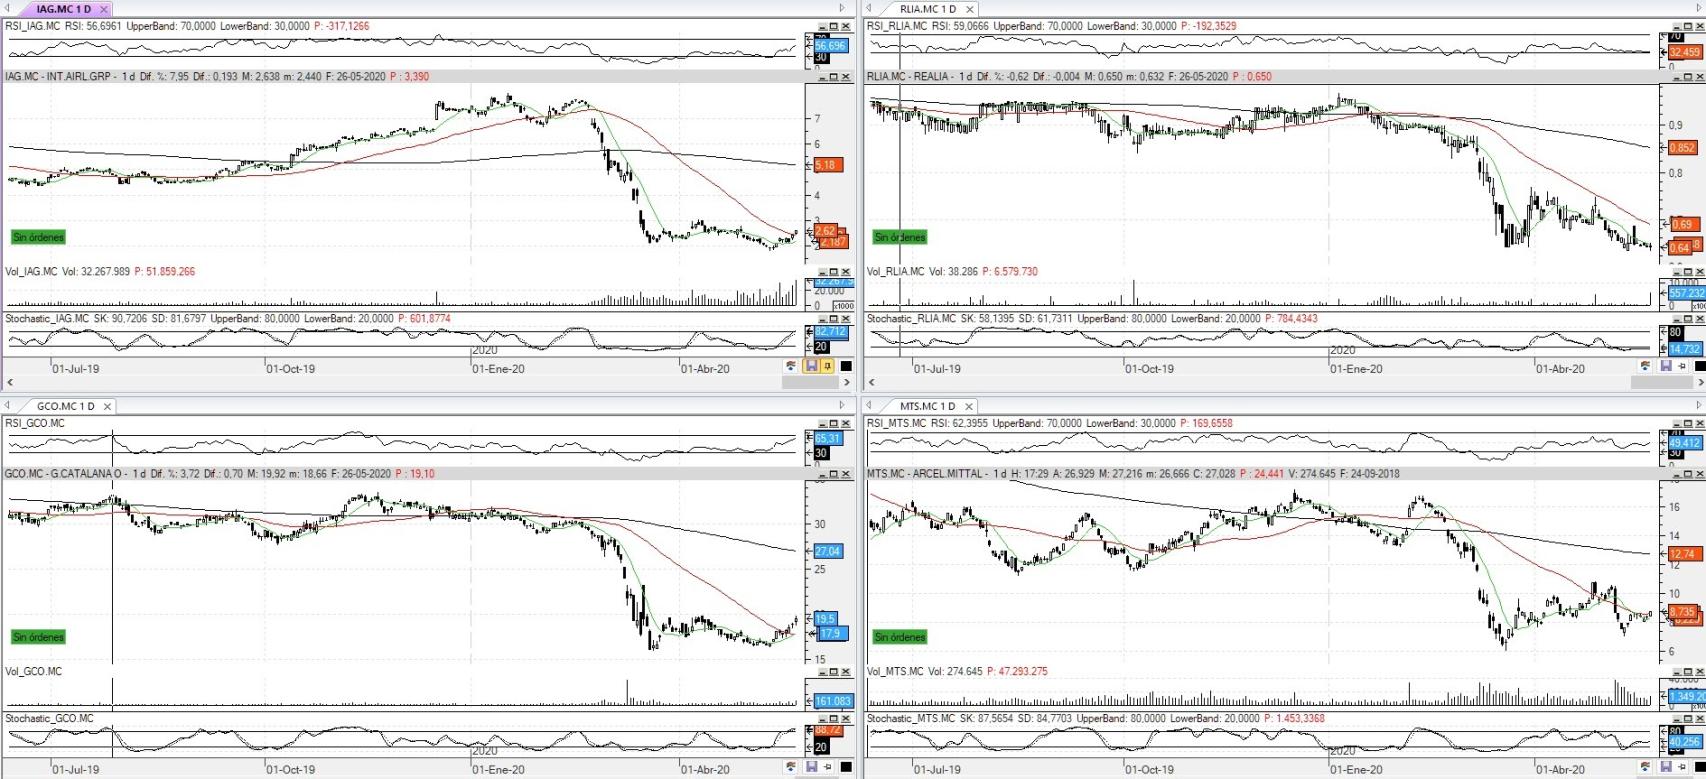Click the IAG.MC horizontal scrollbar thumb
Image resolution: width=1706 pixels, height=779 pixels.
(x=810, y=382)
